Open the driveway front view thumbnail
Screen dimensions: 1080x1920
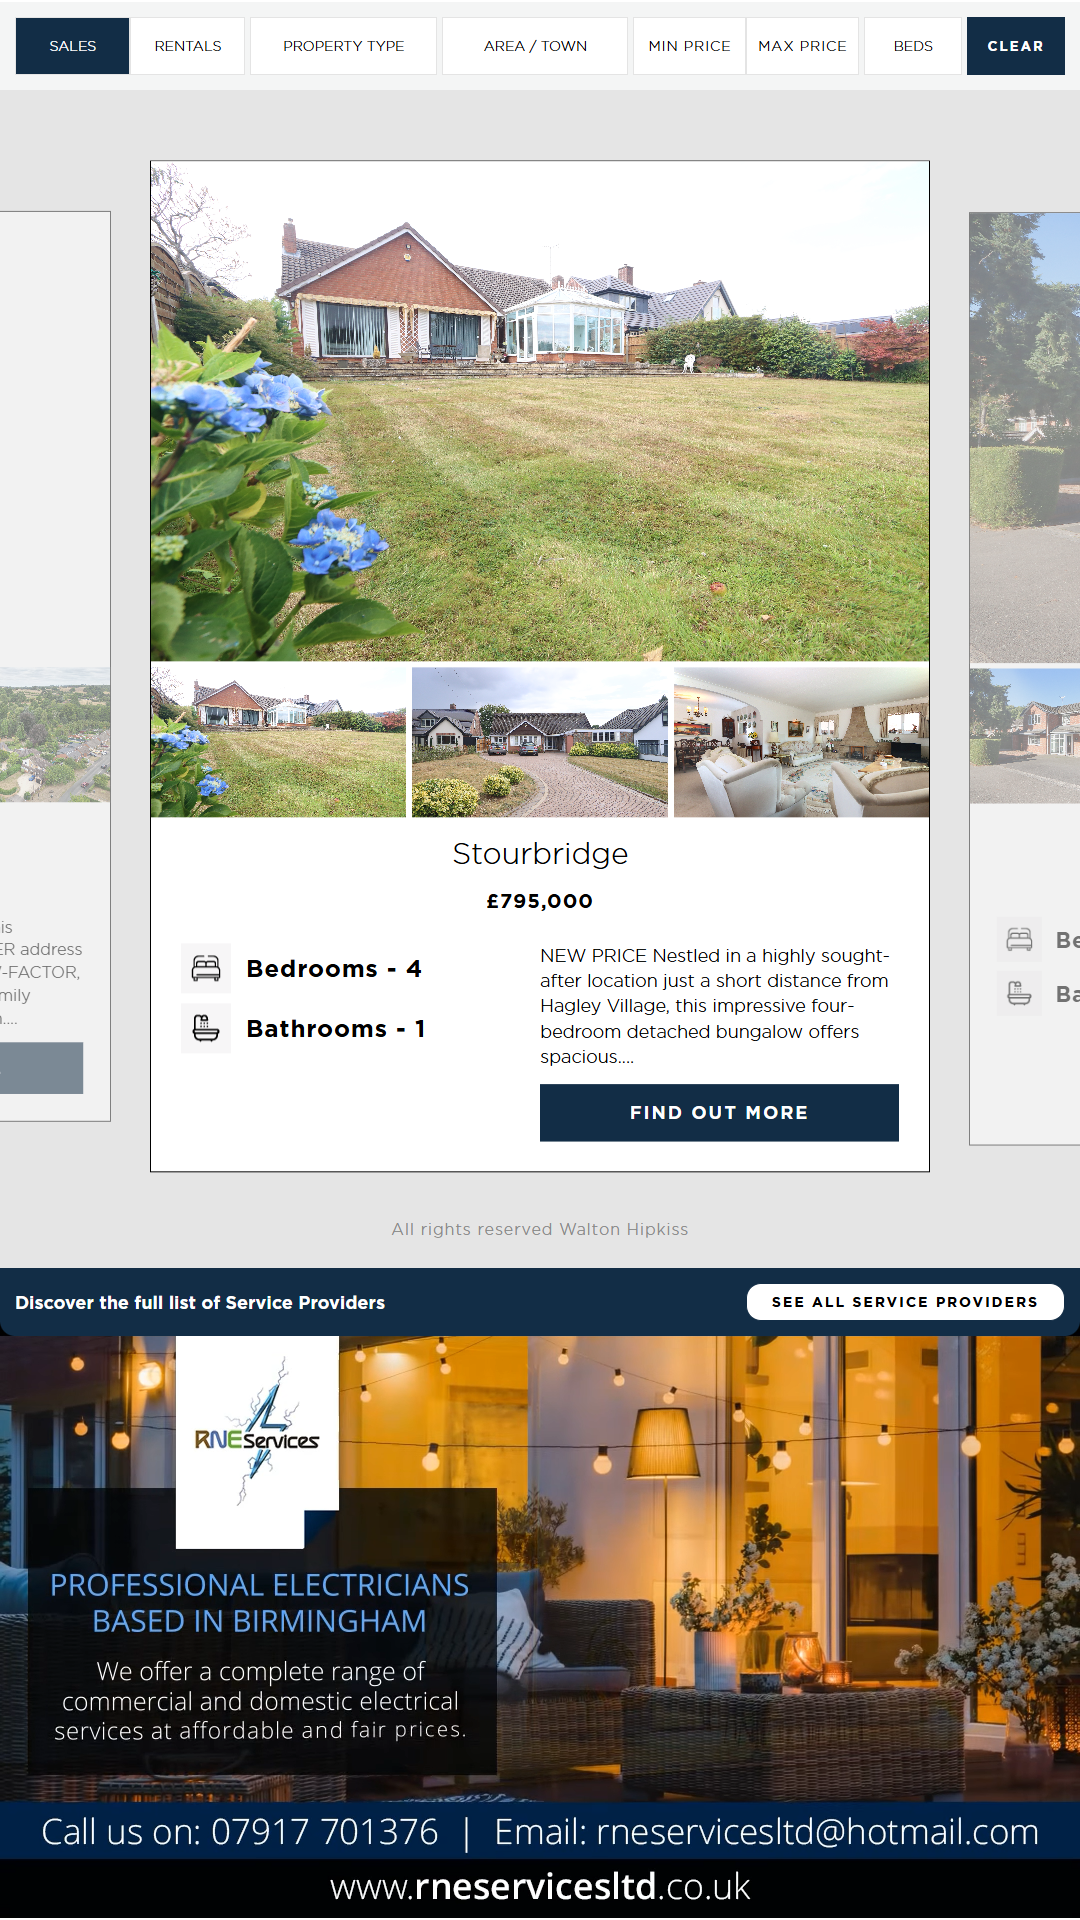coord(540,742)
